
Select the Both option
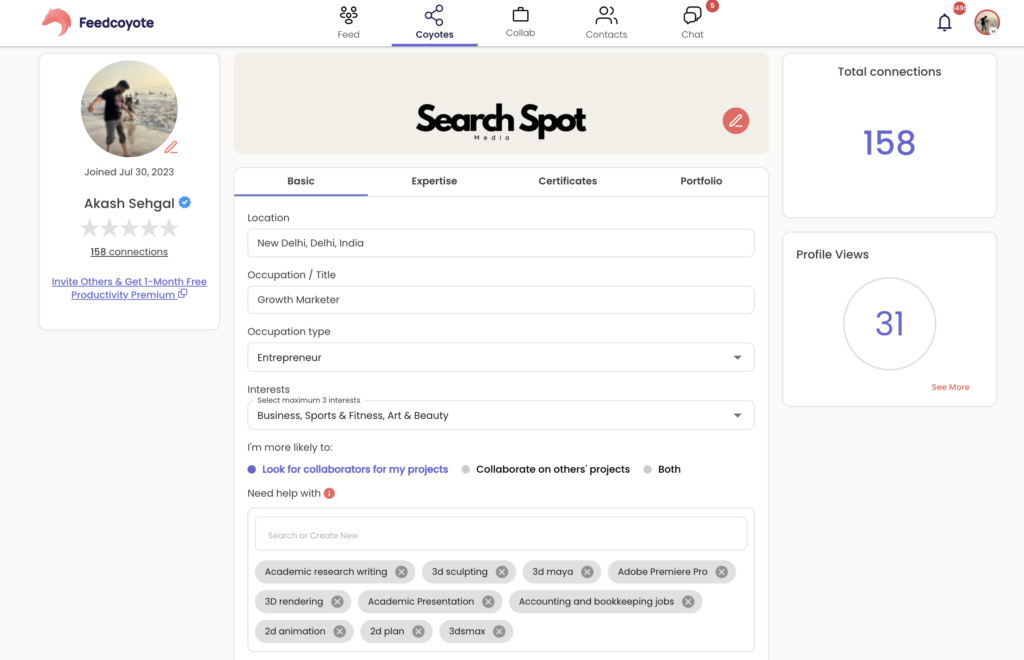662,469
